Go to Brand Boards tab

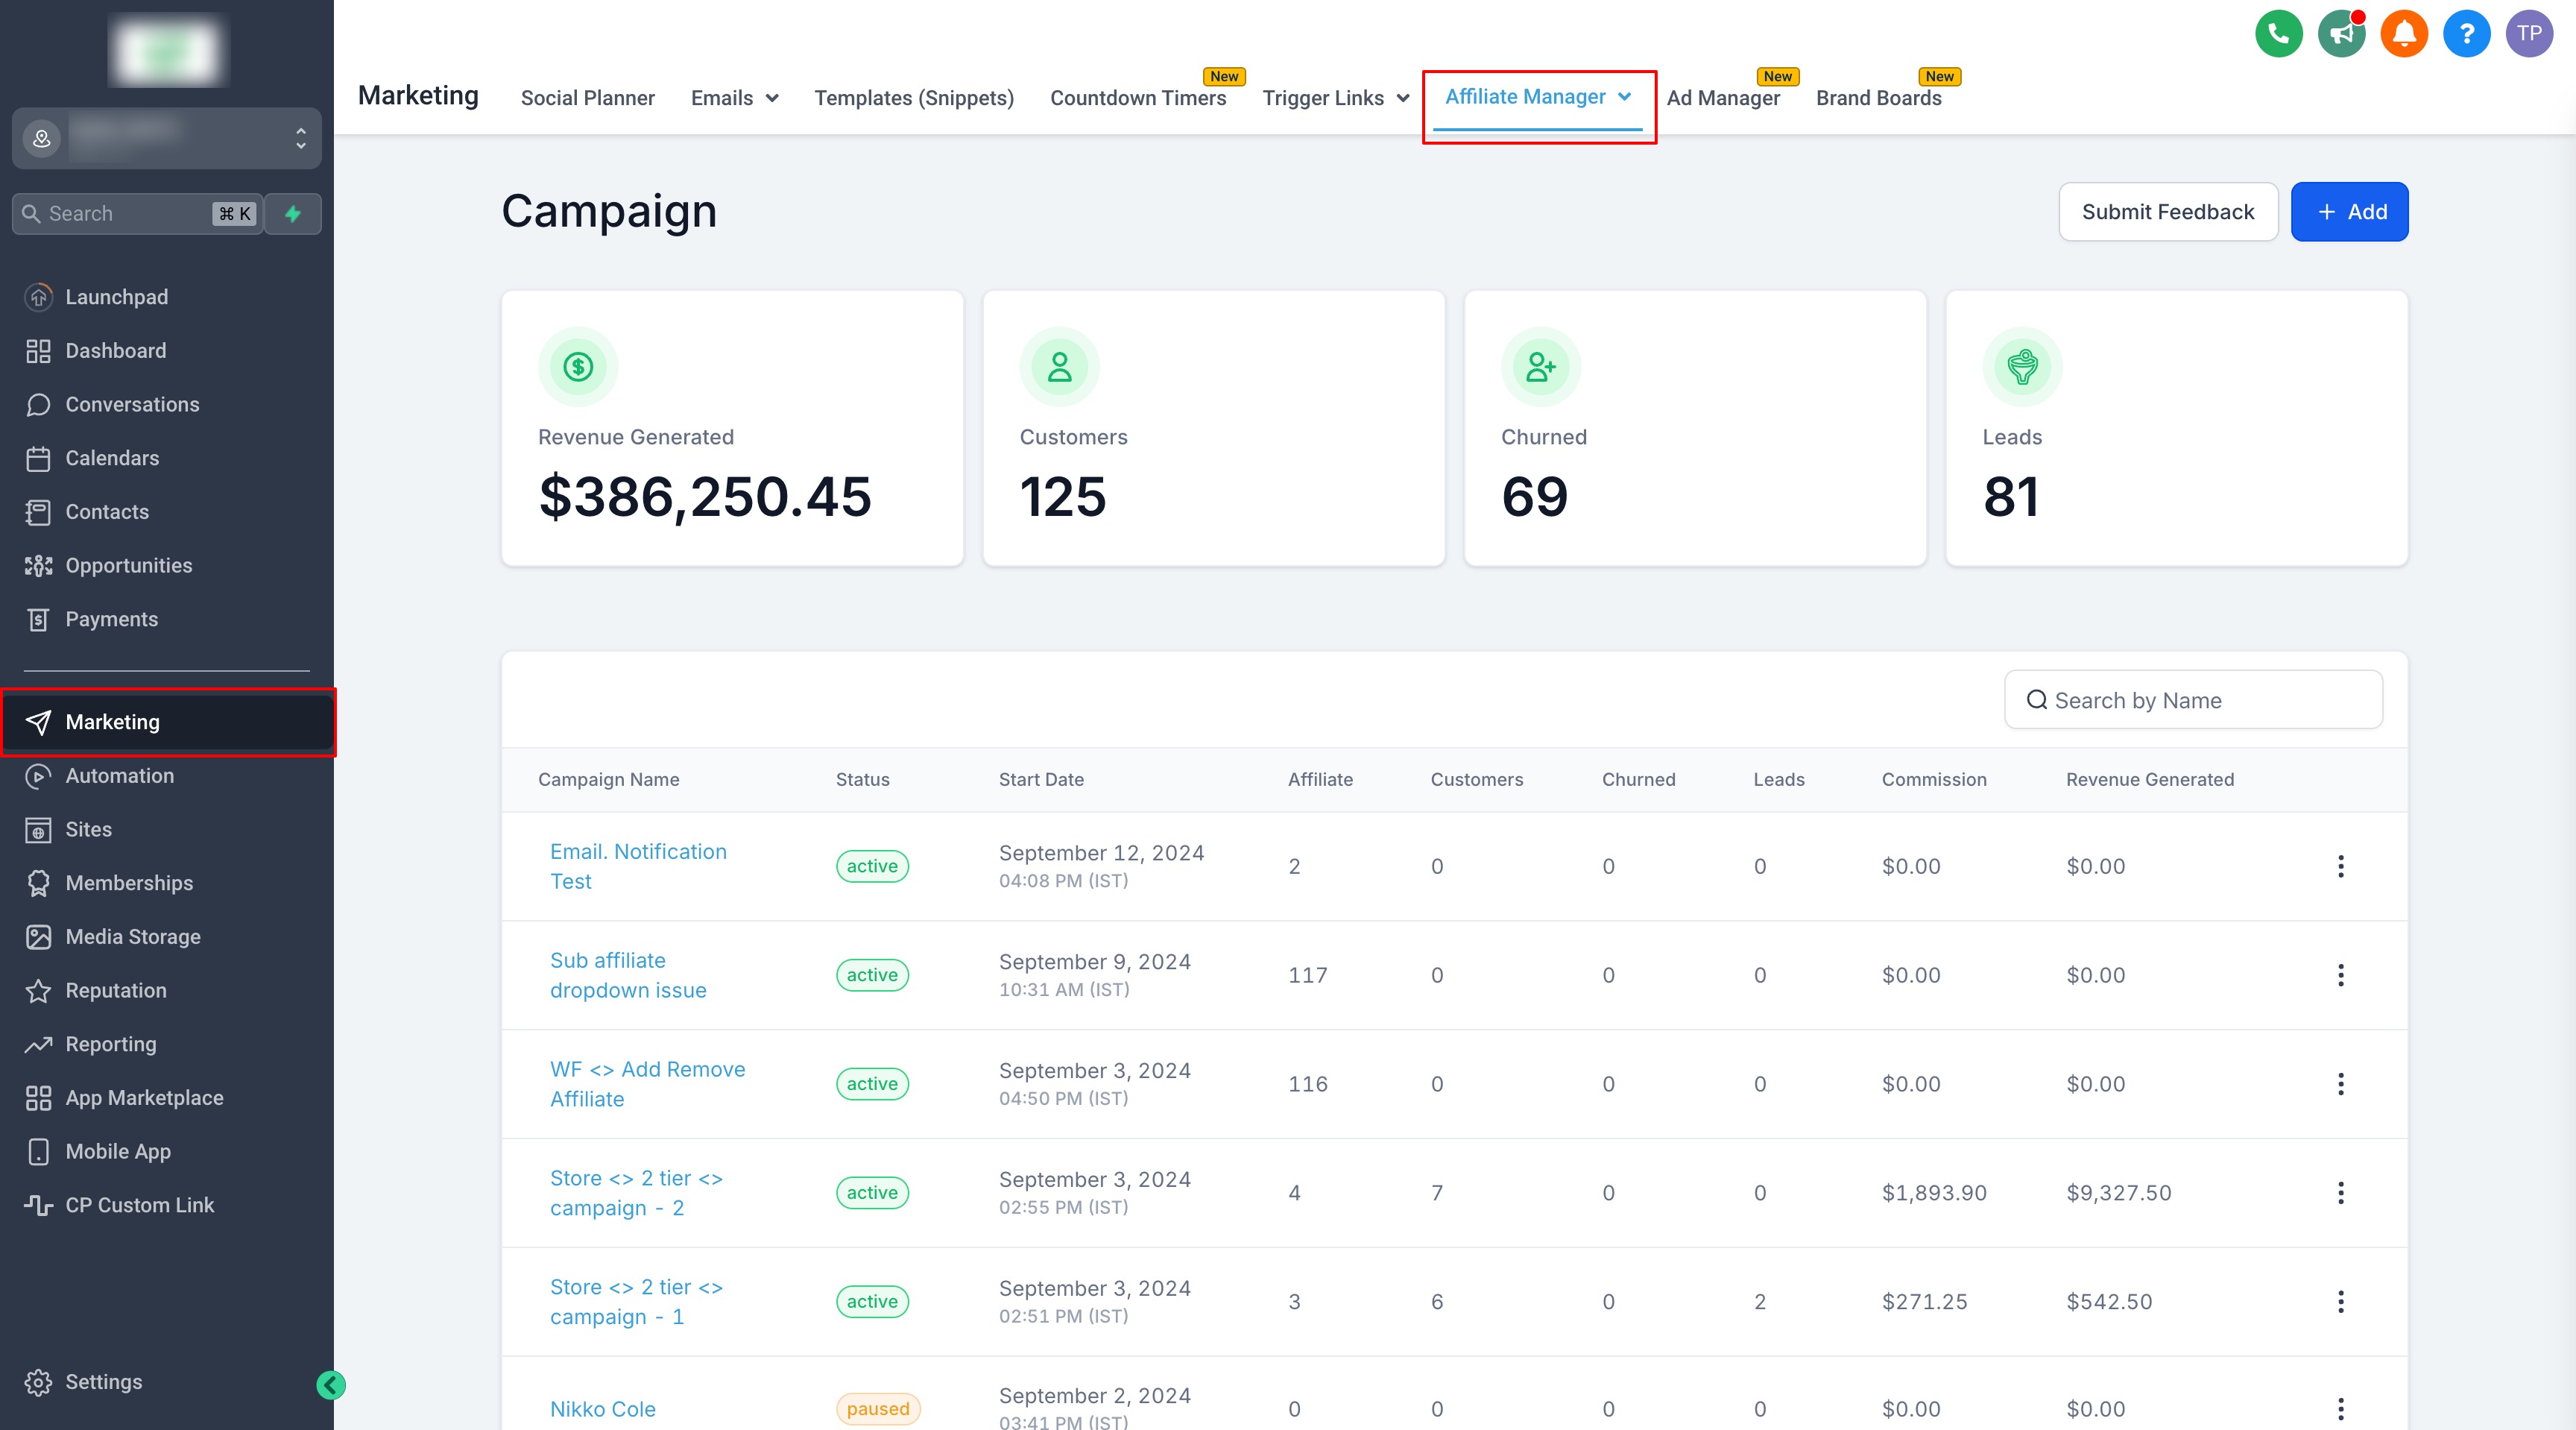1878,98
